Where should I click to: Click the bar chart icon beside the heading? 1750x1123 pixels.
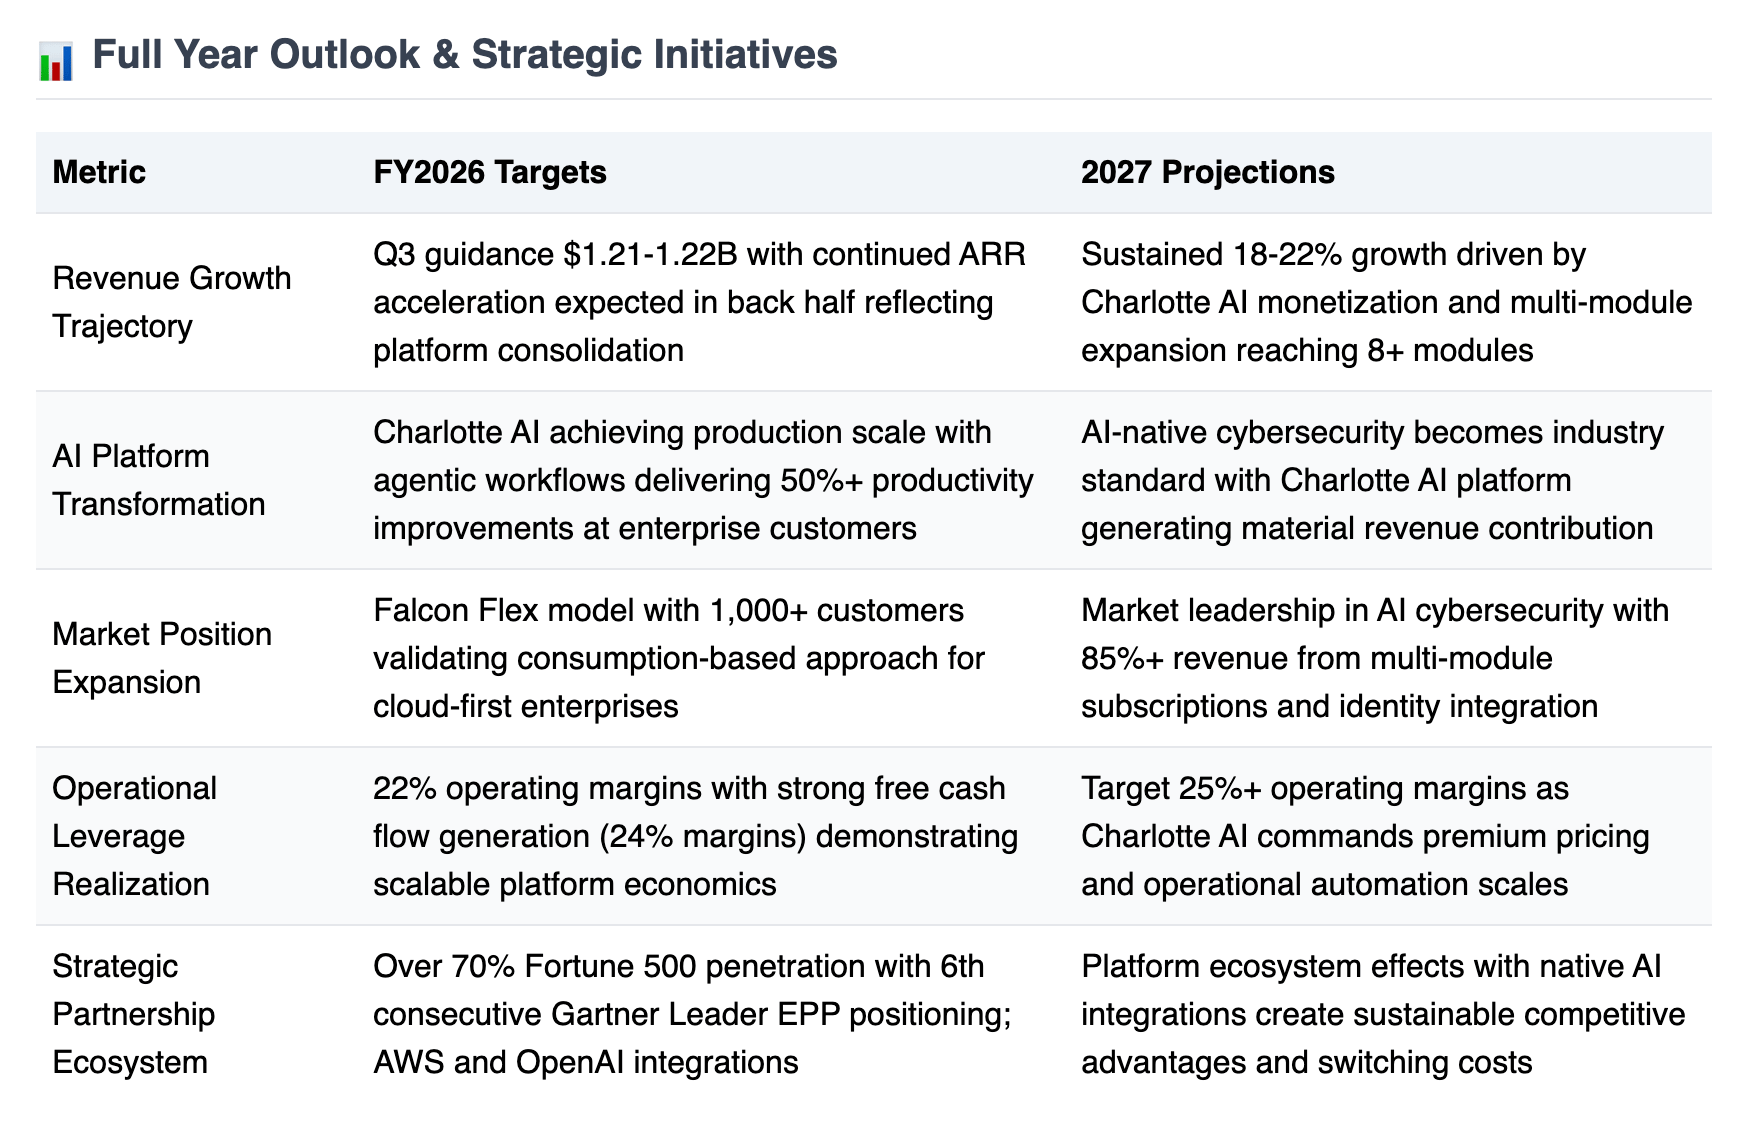click(x=56, y=60)
